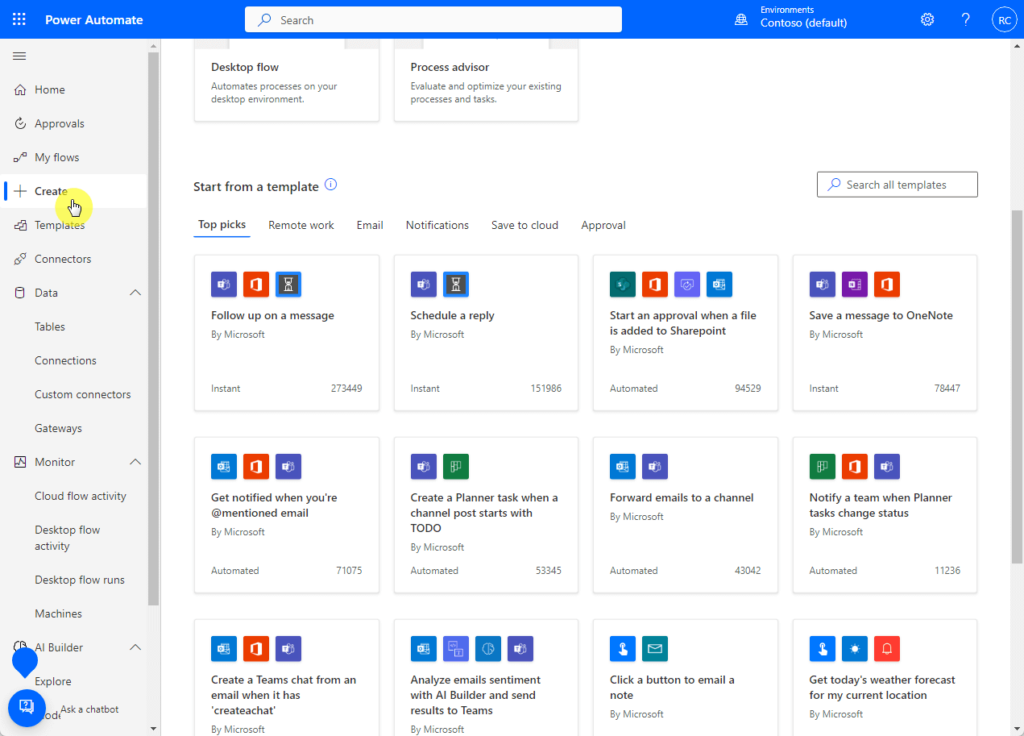Click the Monitor chart icon
Viewport: 1024px width, 736px height.
click(20, 462)
